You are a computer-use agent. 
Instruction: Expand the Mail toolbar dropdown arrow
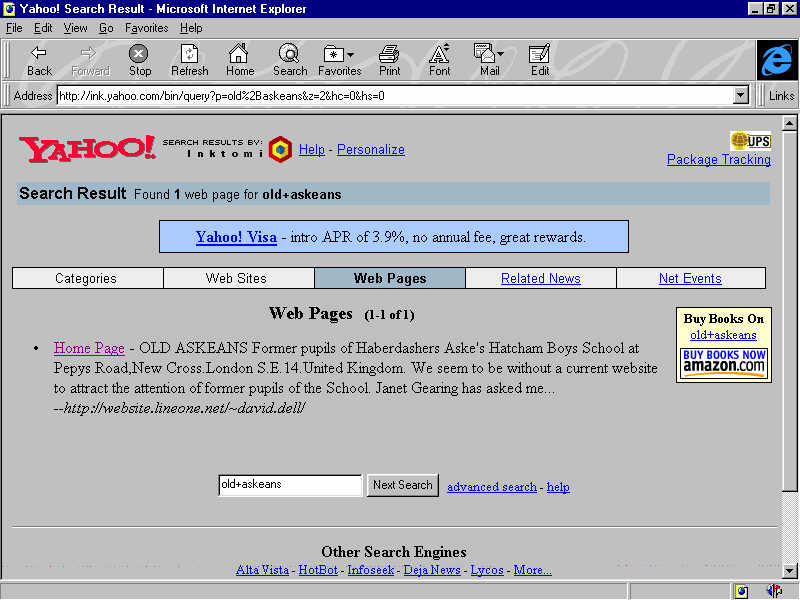pyautogui.click(x=501, y=53)
